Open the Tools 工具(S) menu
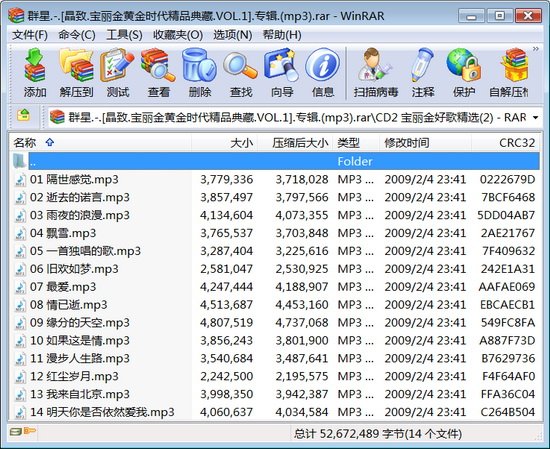This screenshot has width=550, height=449. tap(124, 35)
